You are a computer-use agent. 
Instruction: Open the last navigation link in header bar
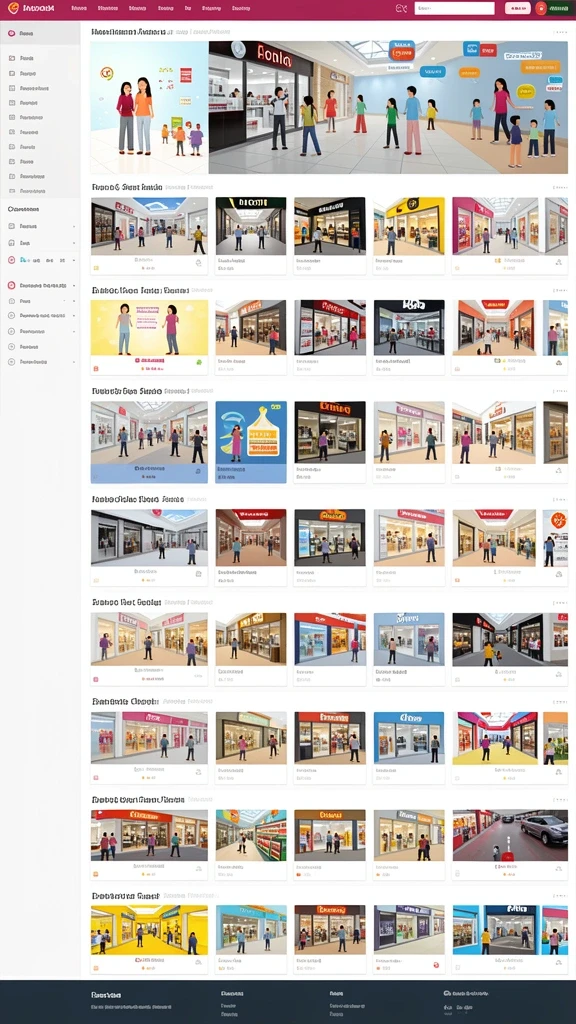pyautogui.click(x=241, y=8)
